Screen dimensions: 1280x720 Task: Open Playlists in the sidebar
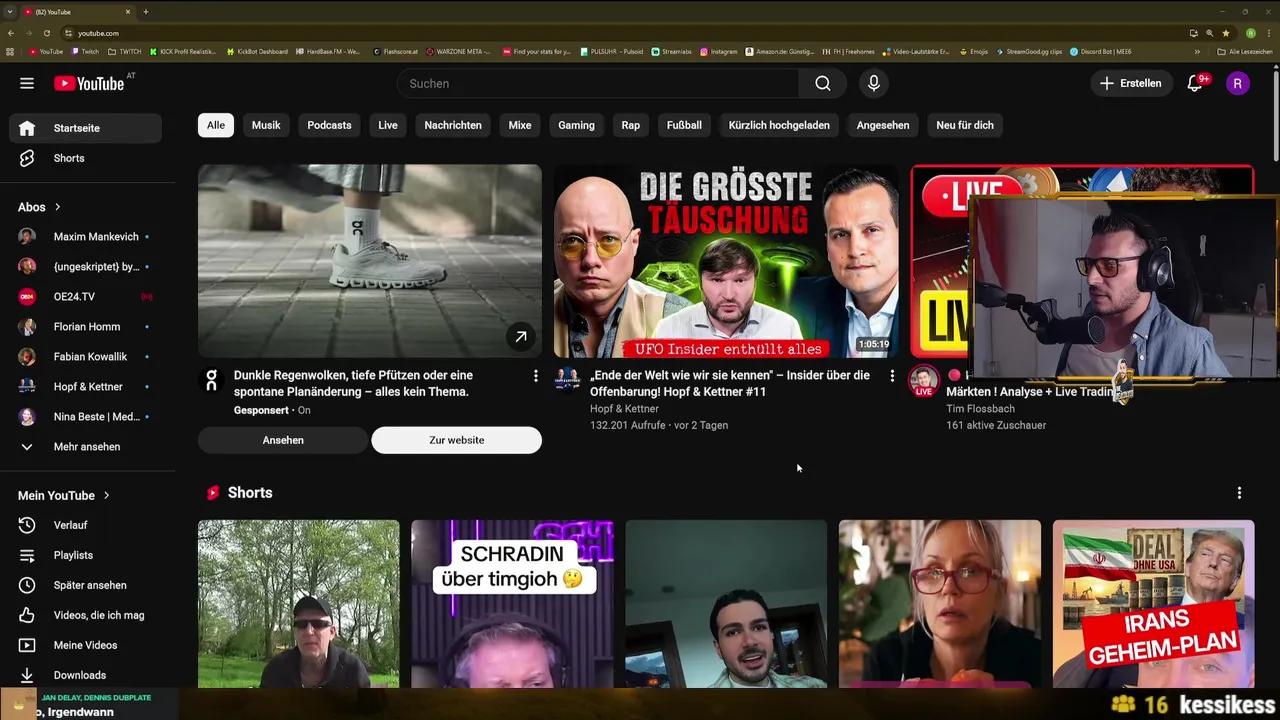coord(85,555)
